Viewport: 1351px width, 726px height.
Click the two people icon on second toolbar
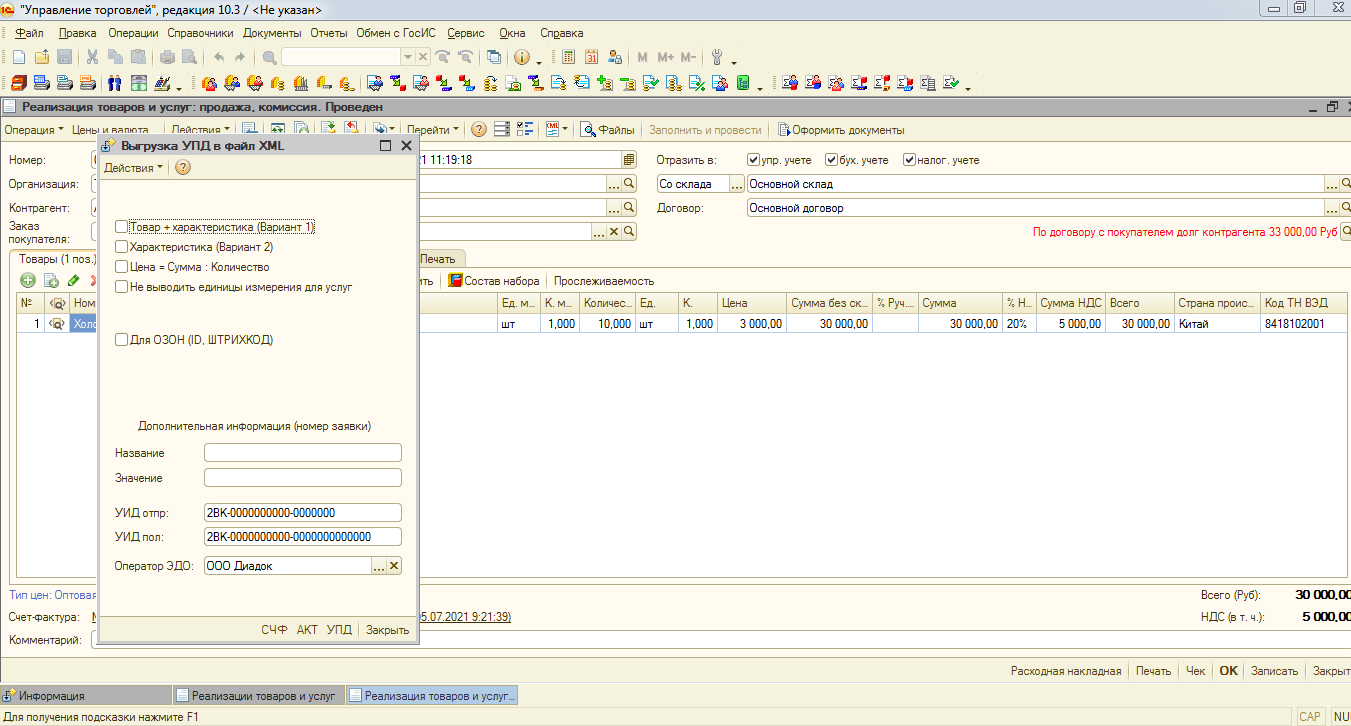[115, 83]
